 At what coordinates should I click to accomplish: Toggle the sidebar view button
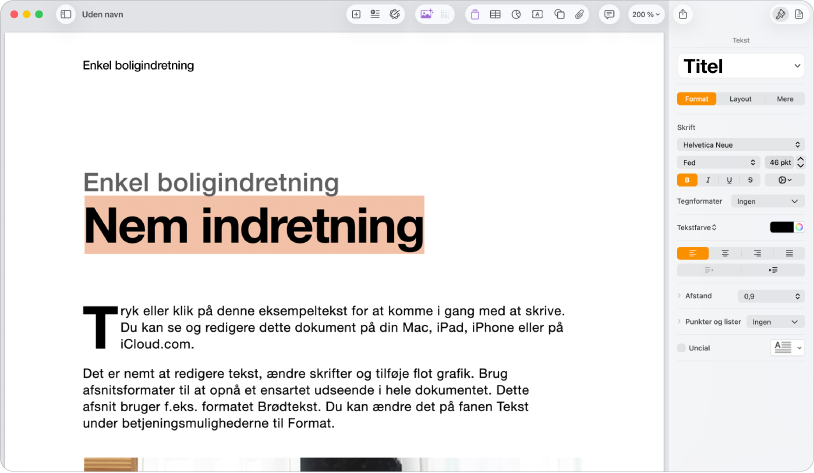click(66, 15)
